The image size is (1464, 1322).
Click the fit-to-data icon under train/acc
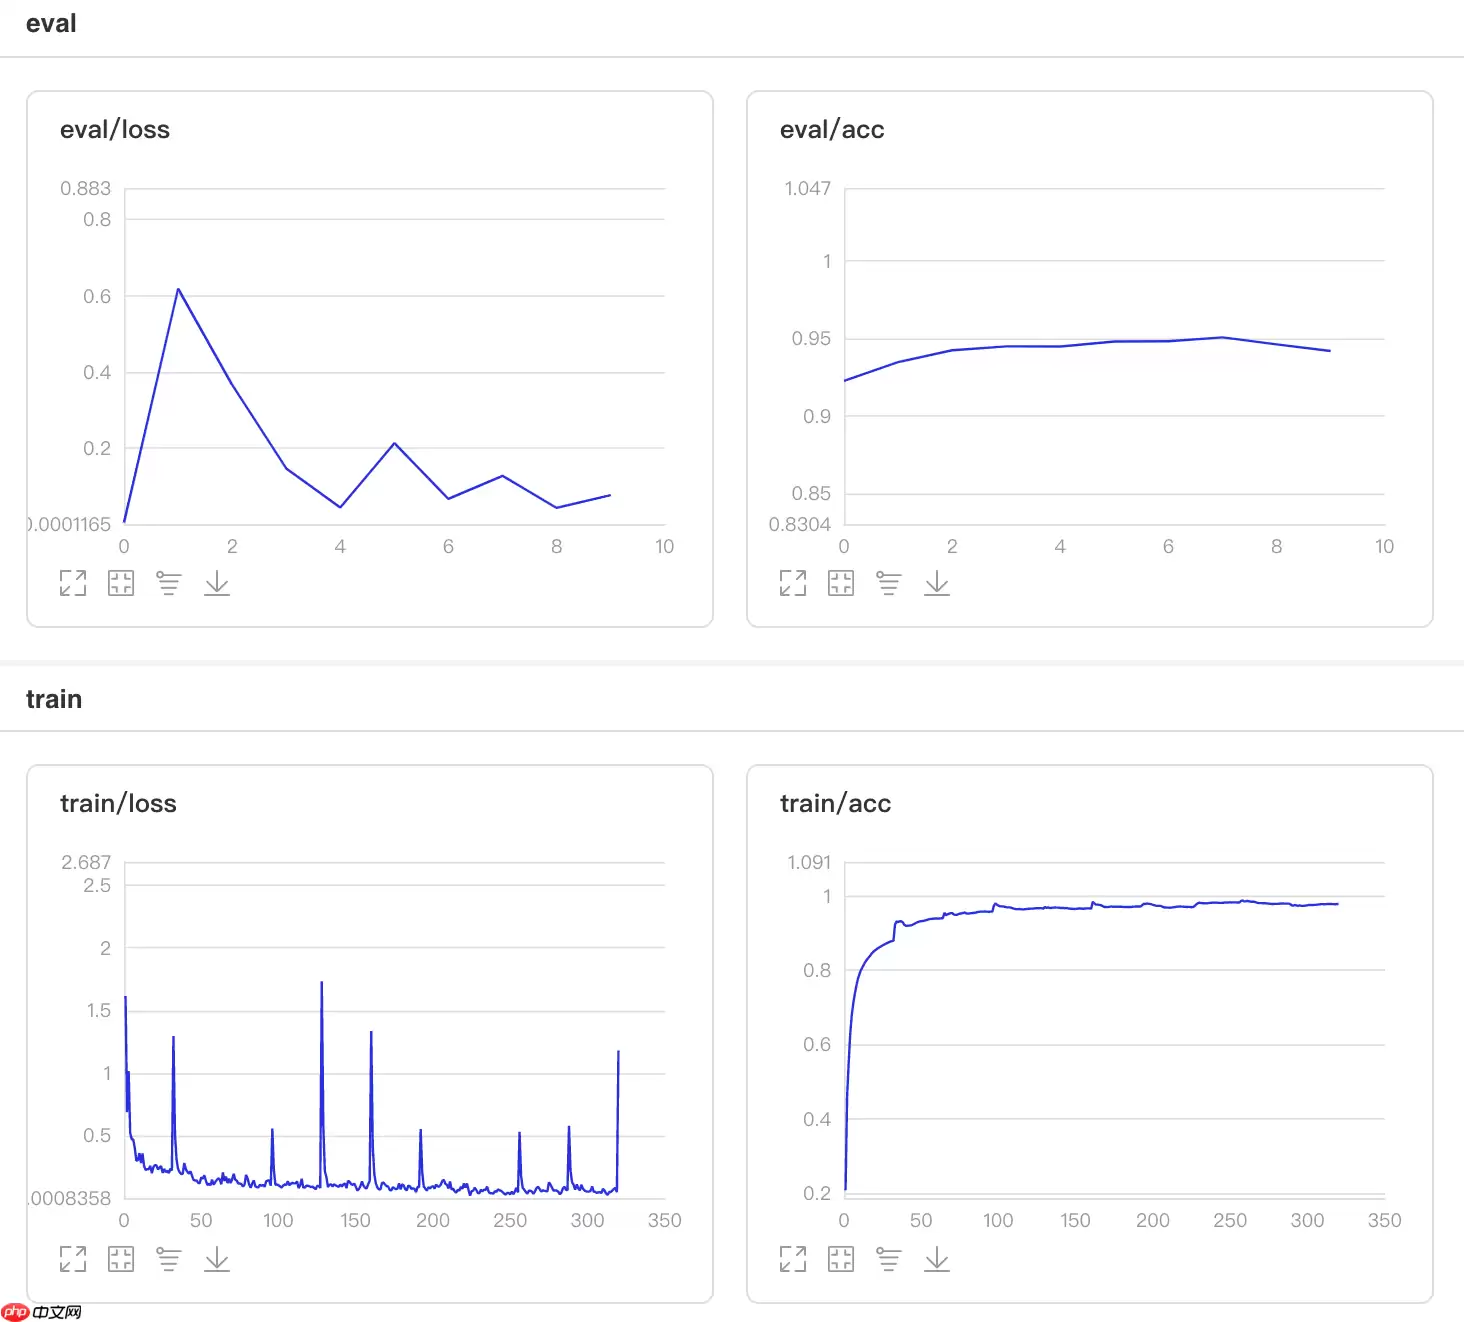click(841, 1259)
